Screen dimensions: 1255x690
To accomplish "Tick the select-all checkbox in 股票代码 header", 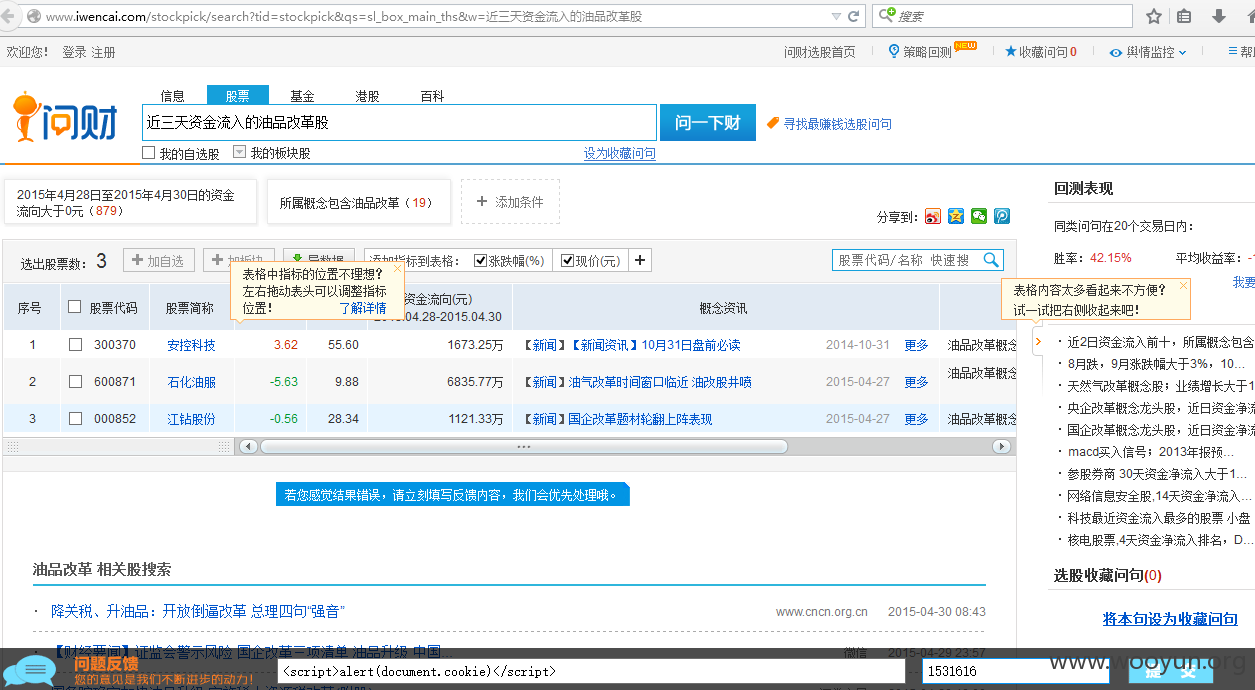I will click(x=74, y=307).
